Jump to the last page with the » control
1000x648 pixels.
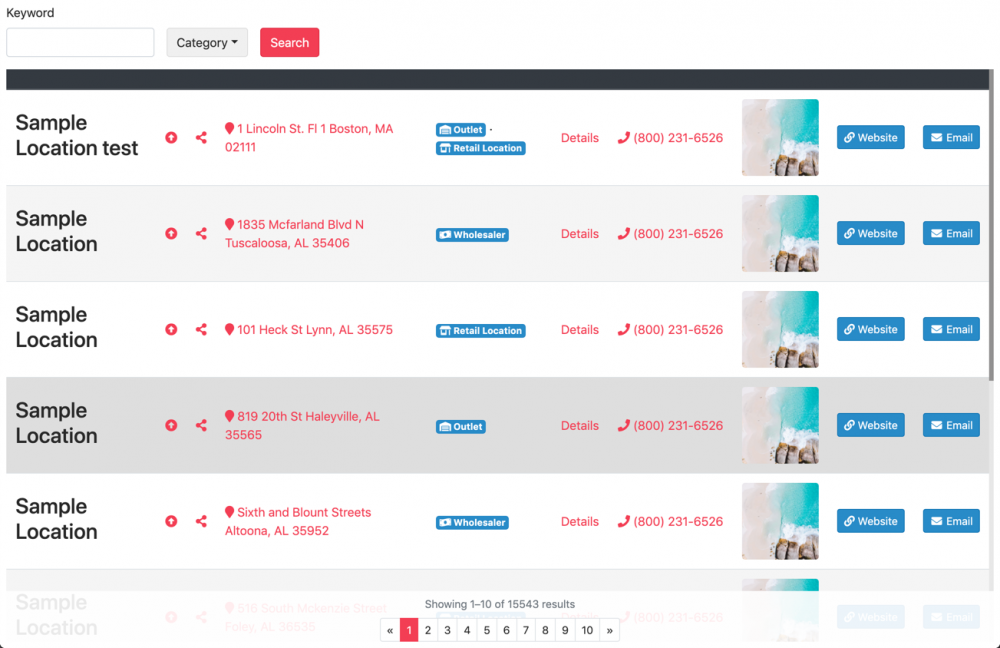point(610,630)
